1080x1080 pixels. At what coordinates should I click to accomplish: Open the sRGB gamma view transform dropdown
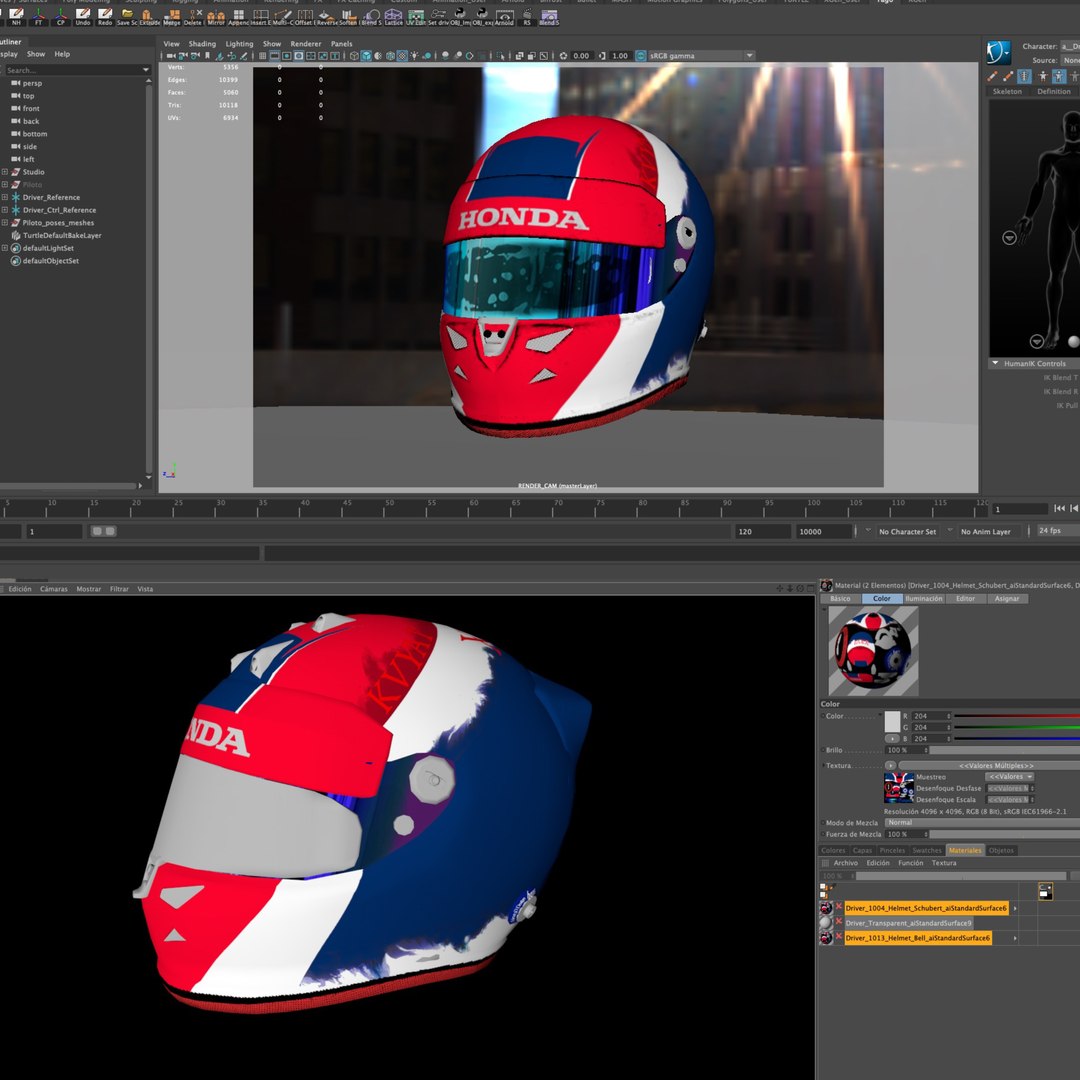pos(701,56)
